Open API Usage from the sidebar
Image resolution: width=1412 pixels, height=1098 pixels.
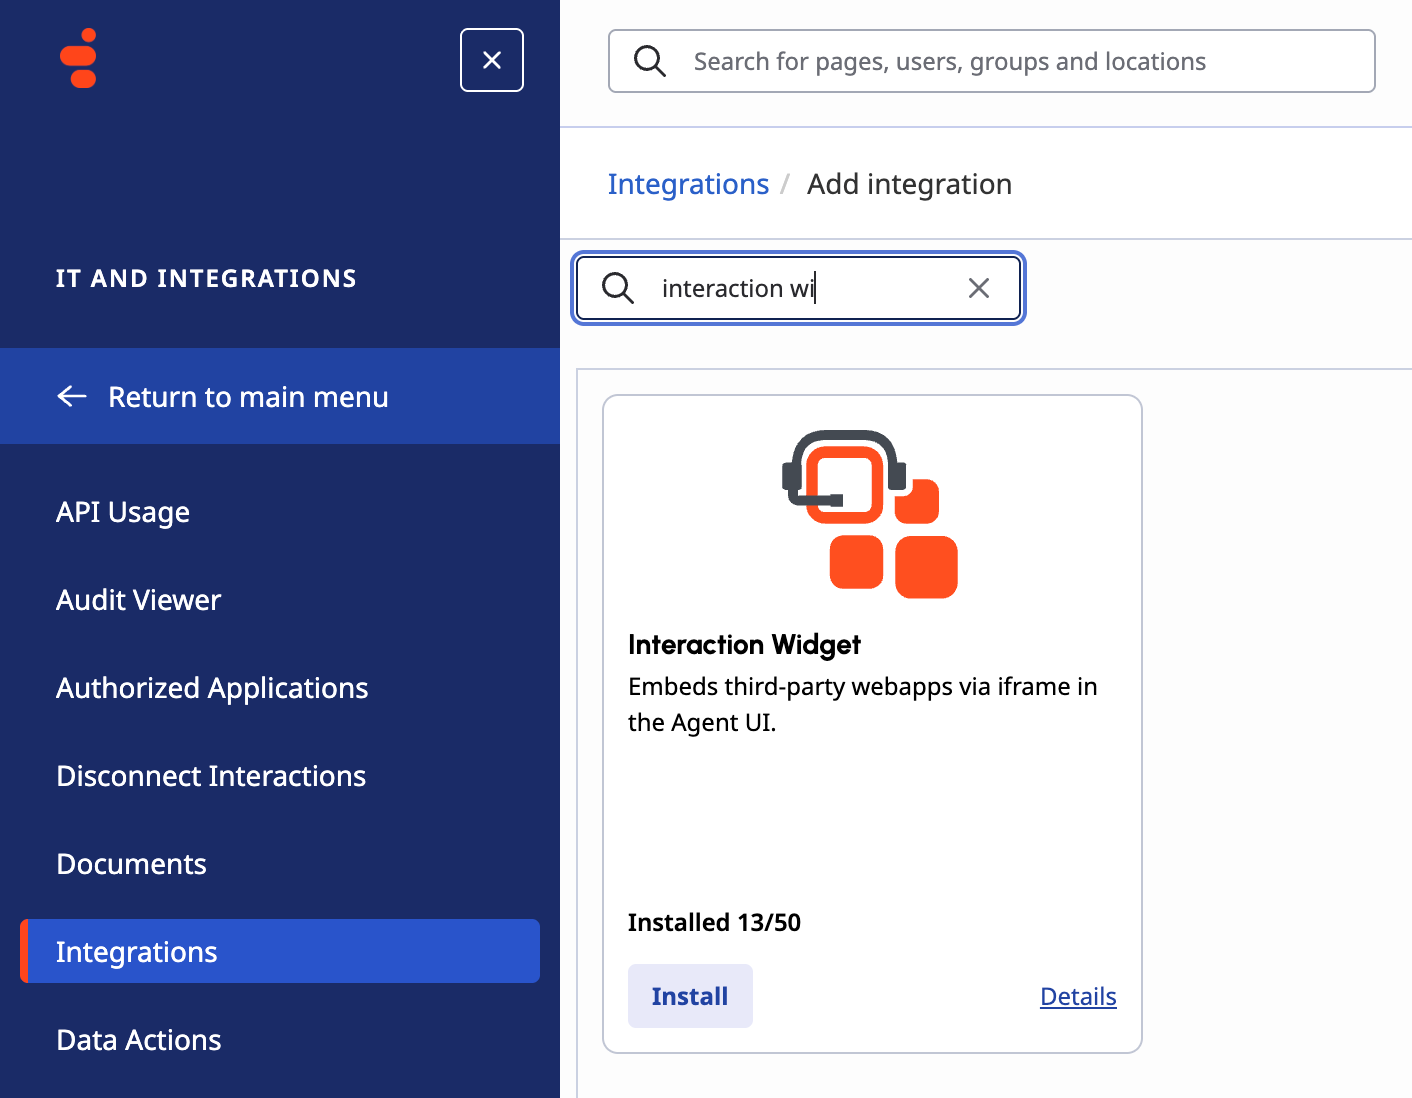tap(123, 512)
